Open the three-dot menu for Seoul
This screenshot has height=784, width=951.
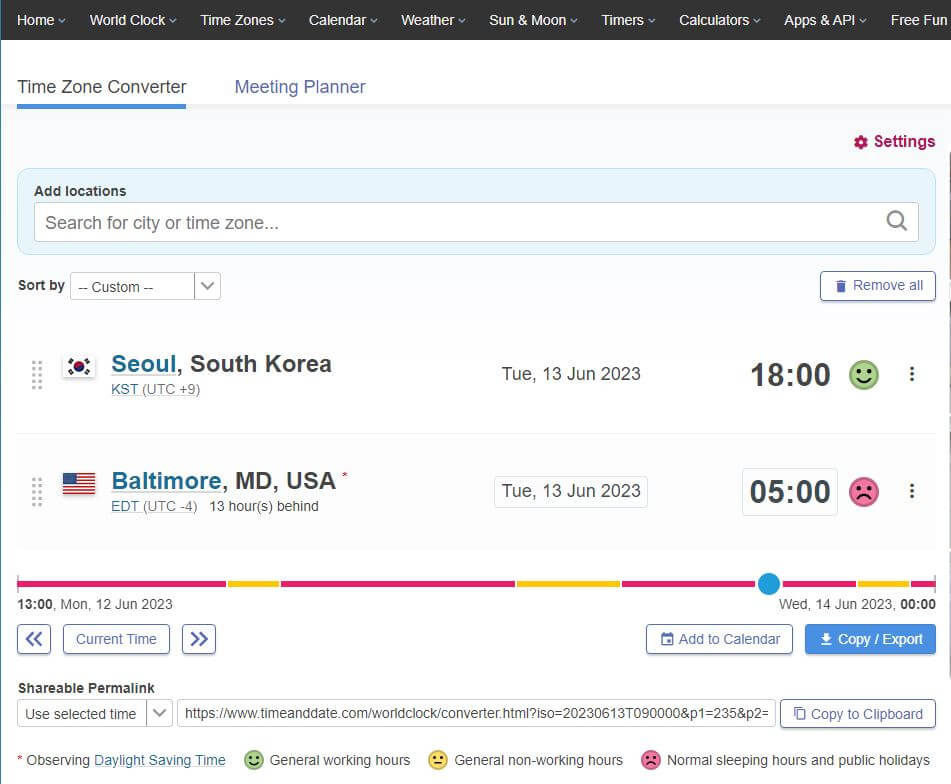tap(911, 374)
